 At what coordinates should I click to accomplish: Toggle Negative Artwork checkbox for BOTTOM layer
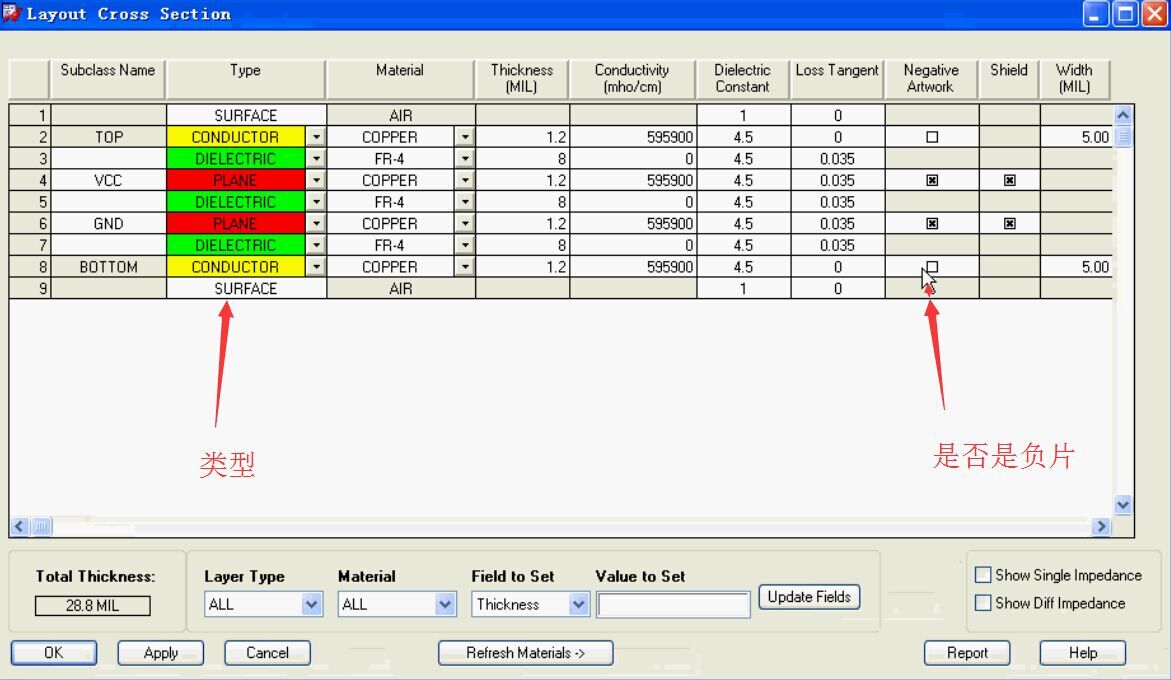[932, 267]
